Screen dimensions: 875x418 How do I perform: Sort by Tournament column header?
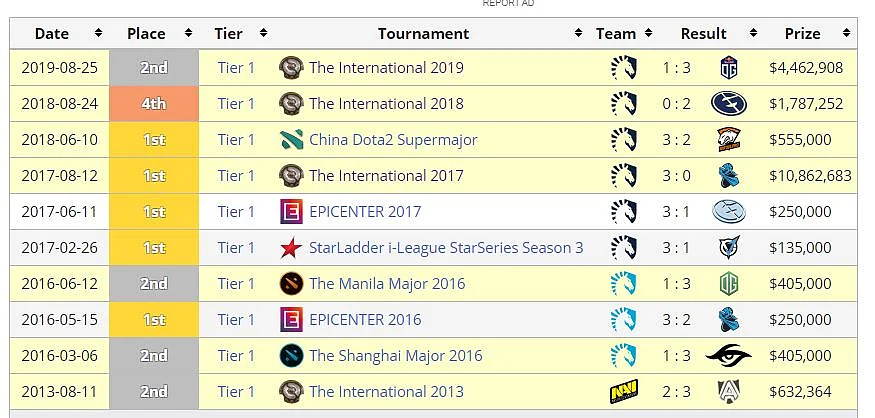[423, 33]
